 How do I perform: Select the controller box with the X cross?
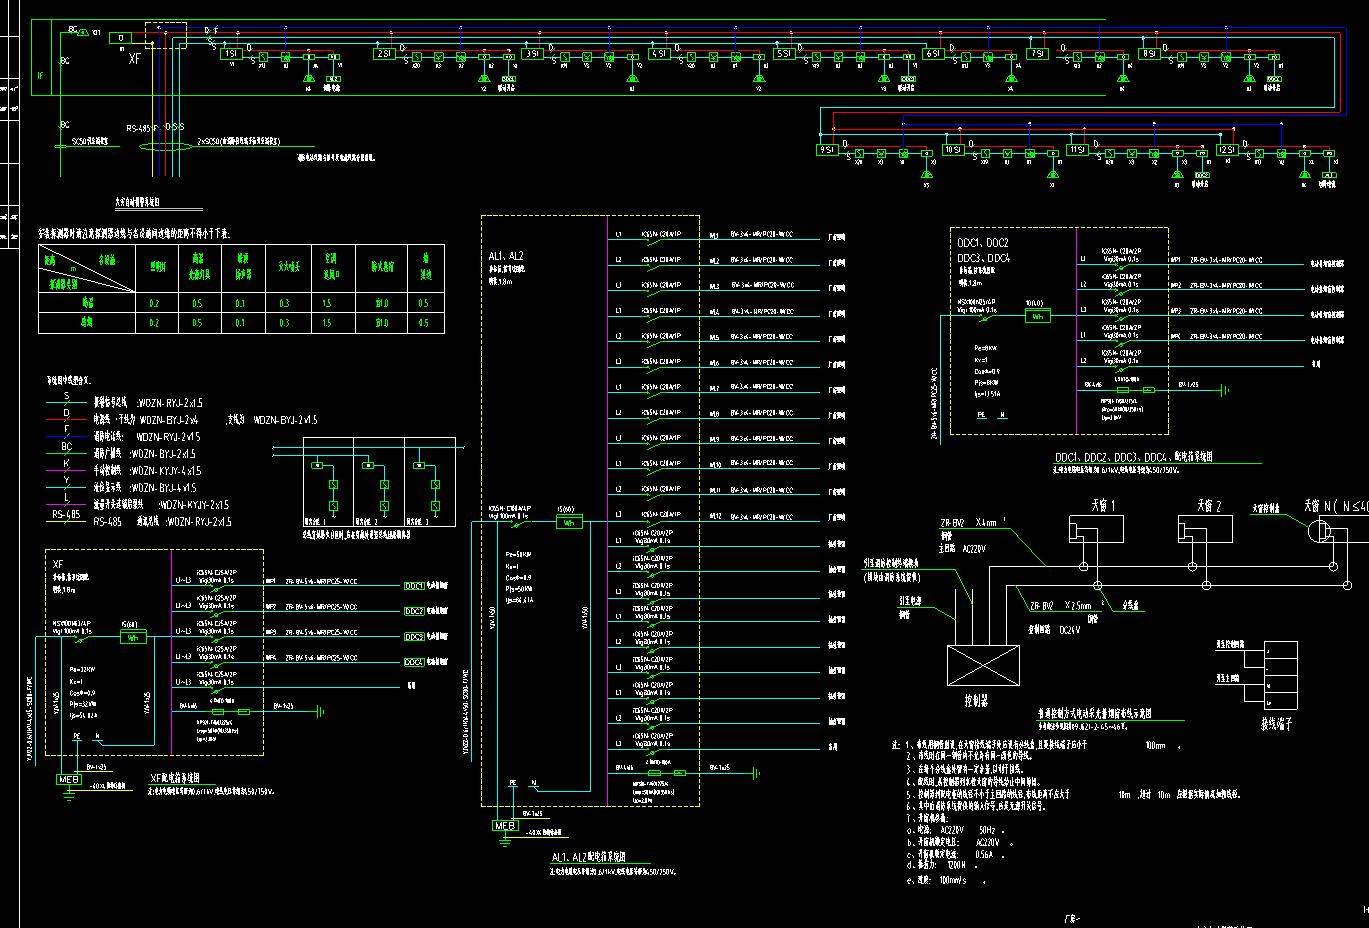click(x=983, y=665)
